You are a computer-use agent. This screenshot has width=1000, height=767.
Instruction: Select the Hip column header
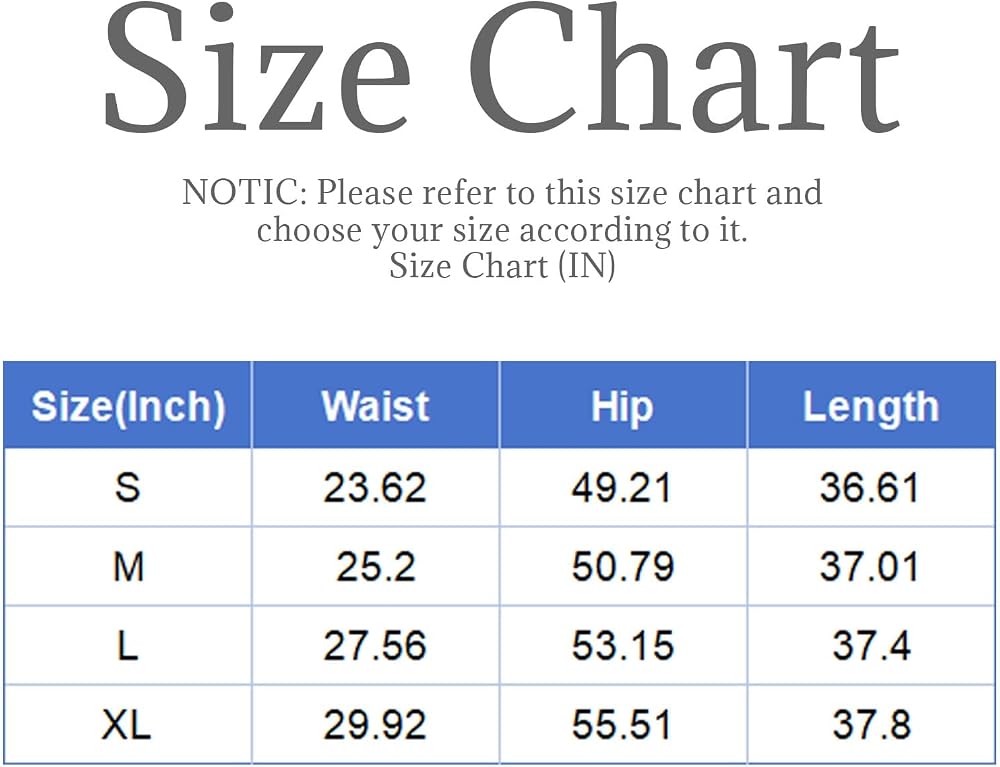622,407
